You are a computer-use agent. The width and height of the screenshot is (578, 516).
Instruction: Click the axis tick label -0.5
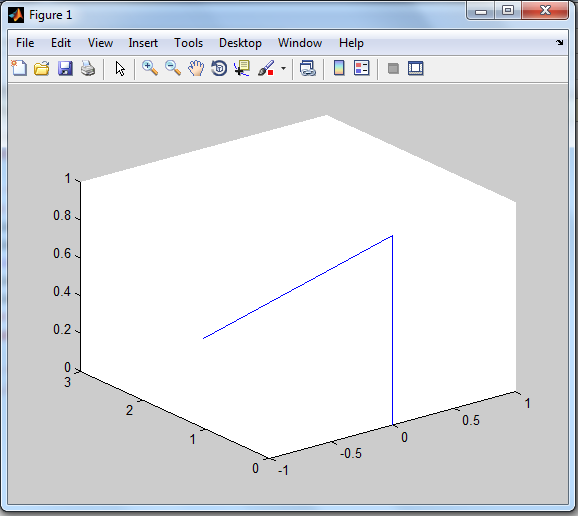(351, 453)
